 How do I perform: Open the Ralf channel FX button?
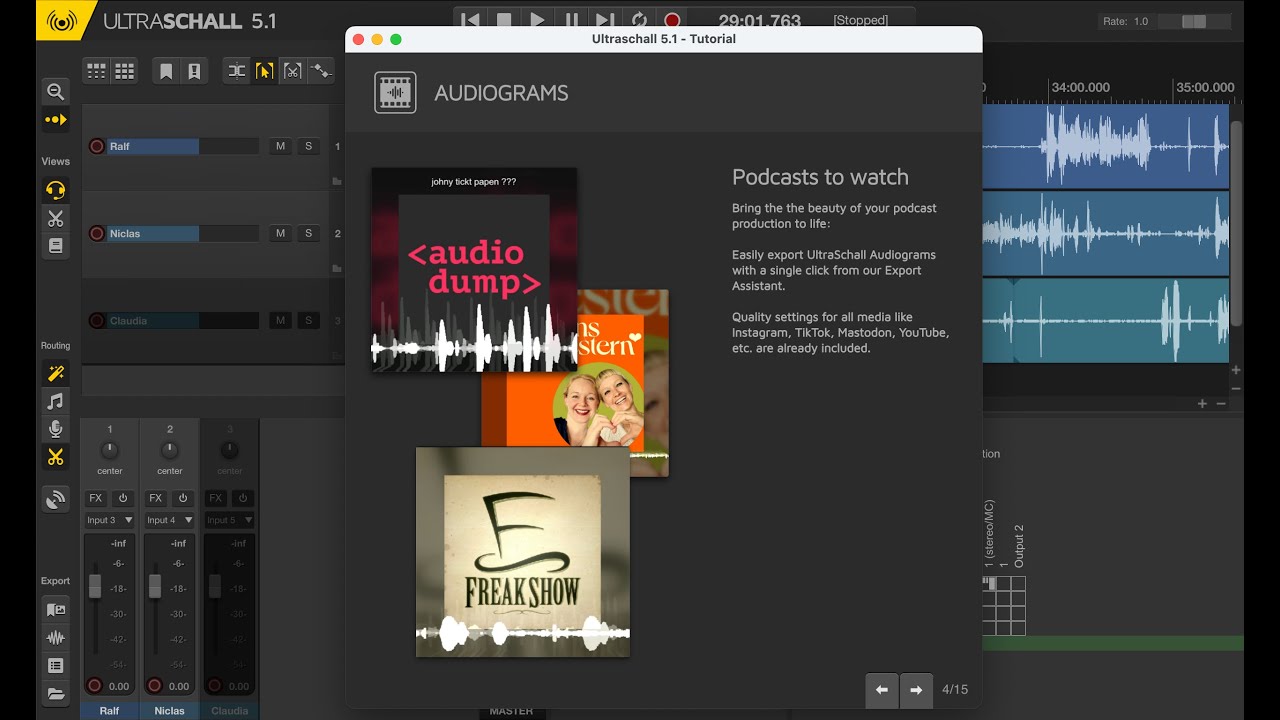[x=95, y=498]
